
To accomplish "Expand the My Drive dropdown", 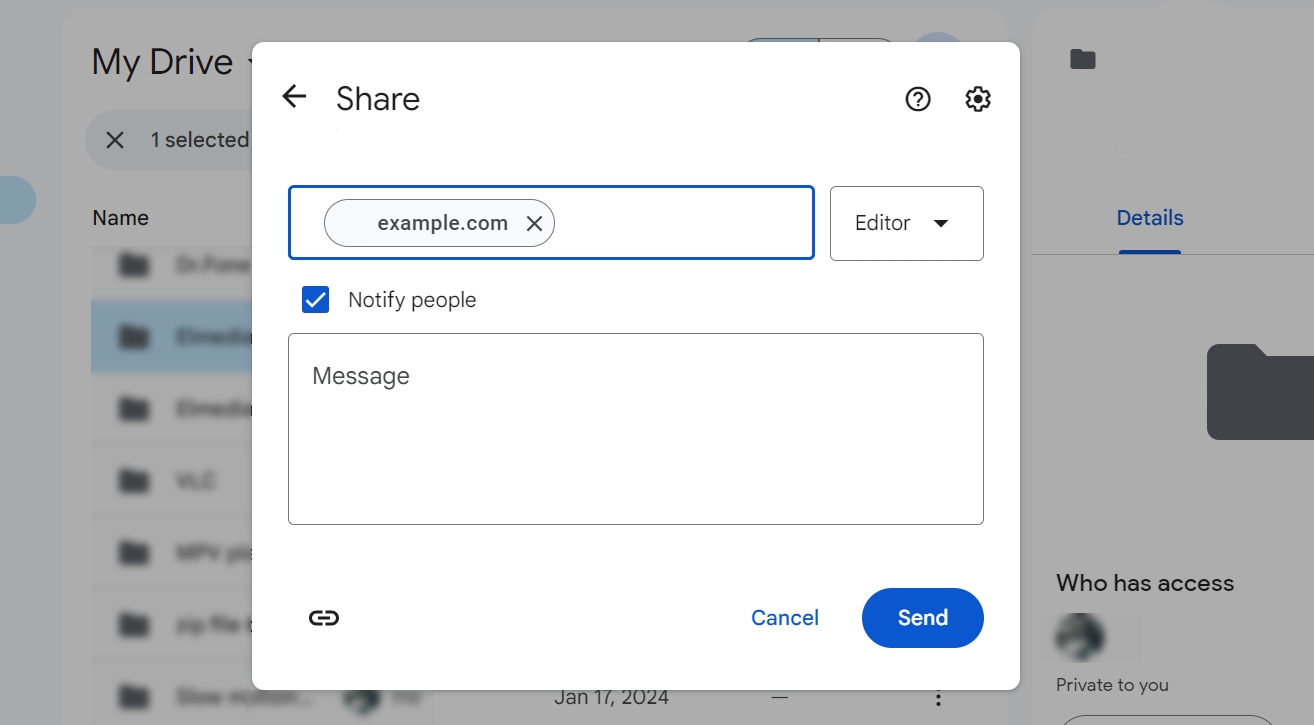I will click(x=248, y=62).
